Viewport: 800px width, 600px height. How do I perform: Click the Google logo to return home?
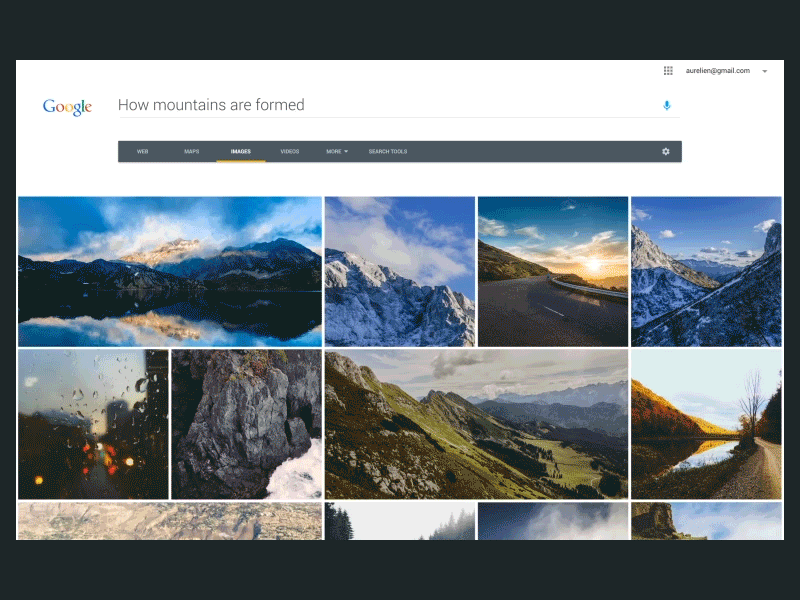click(x=66, y=106)
